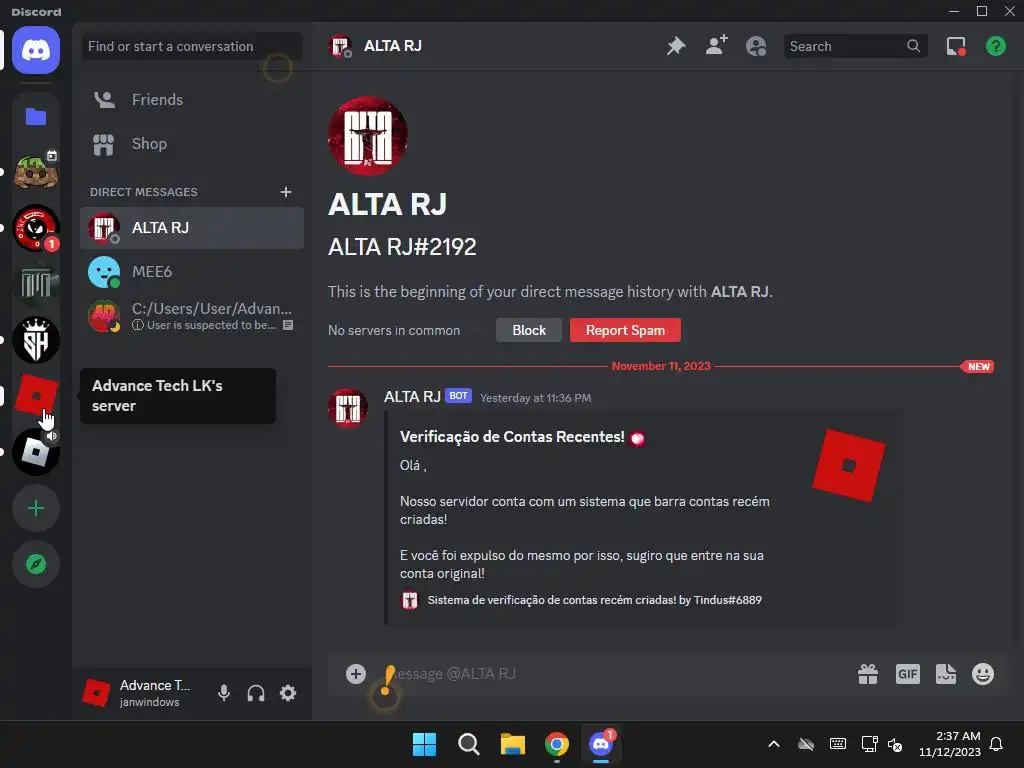1024x768 pixels.
Task: Open the SH crown server icon
Action: pyautogui.click(x=36, y=340)
